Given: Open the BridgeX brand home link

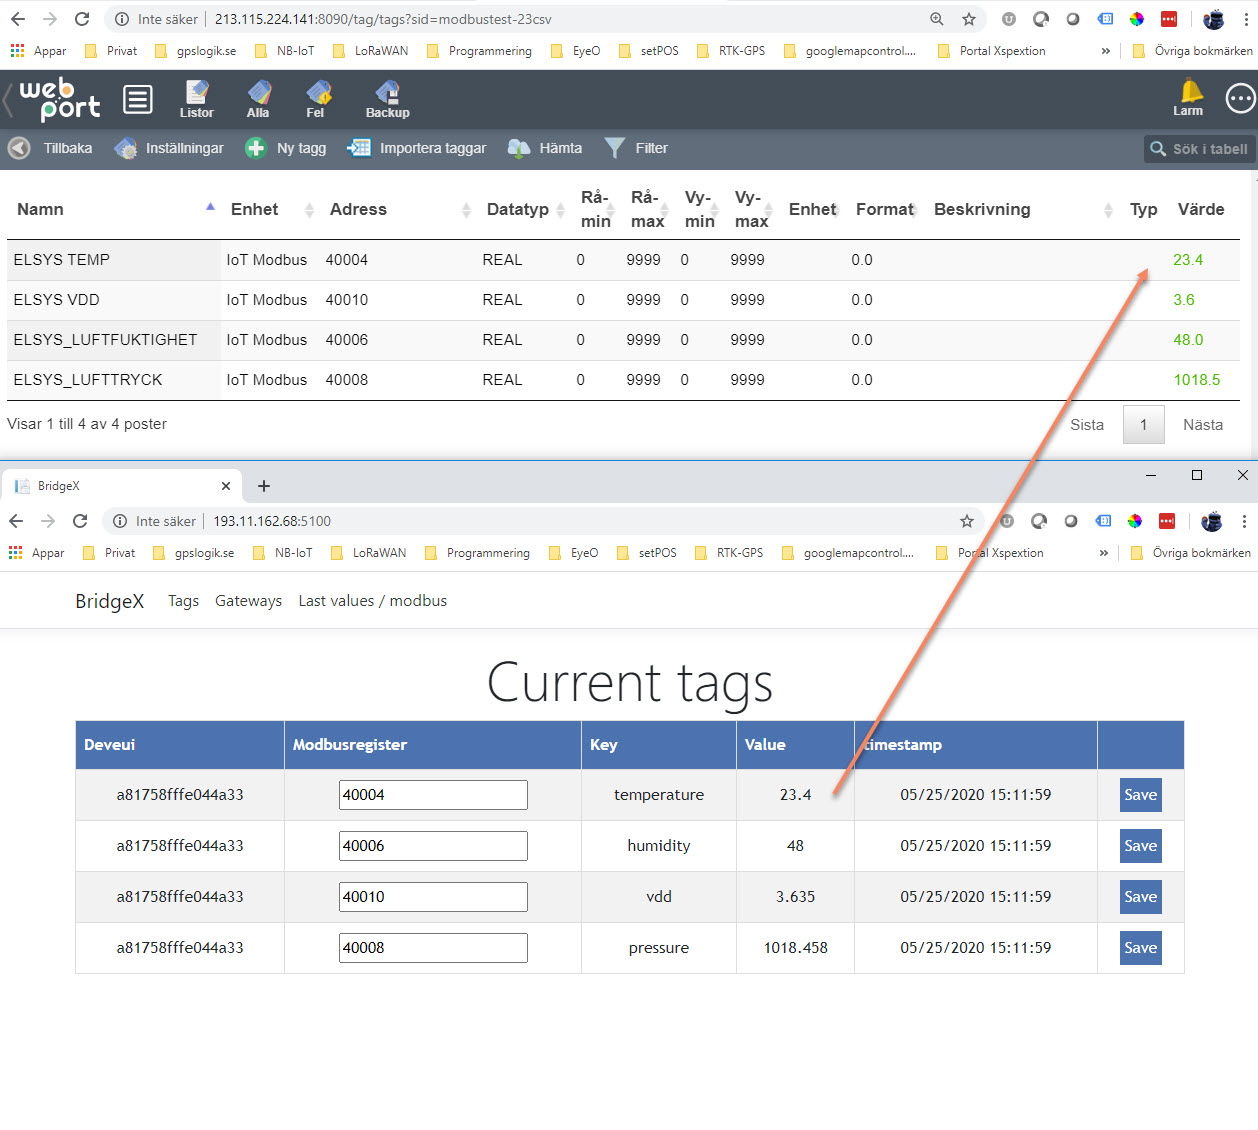Looking at the screenshot, I should [110, 601].
